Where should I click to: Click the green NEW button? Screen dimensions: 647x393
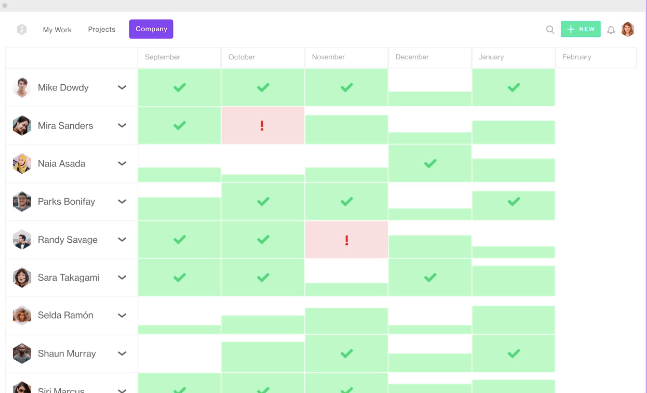(581, 29)
